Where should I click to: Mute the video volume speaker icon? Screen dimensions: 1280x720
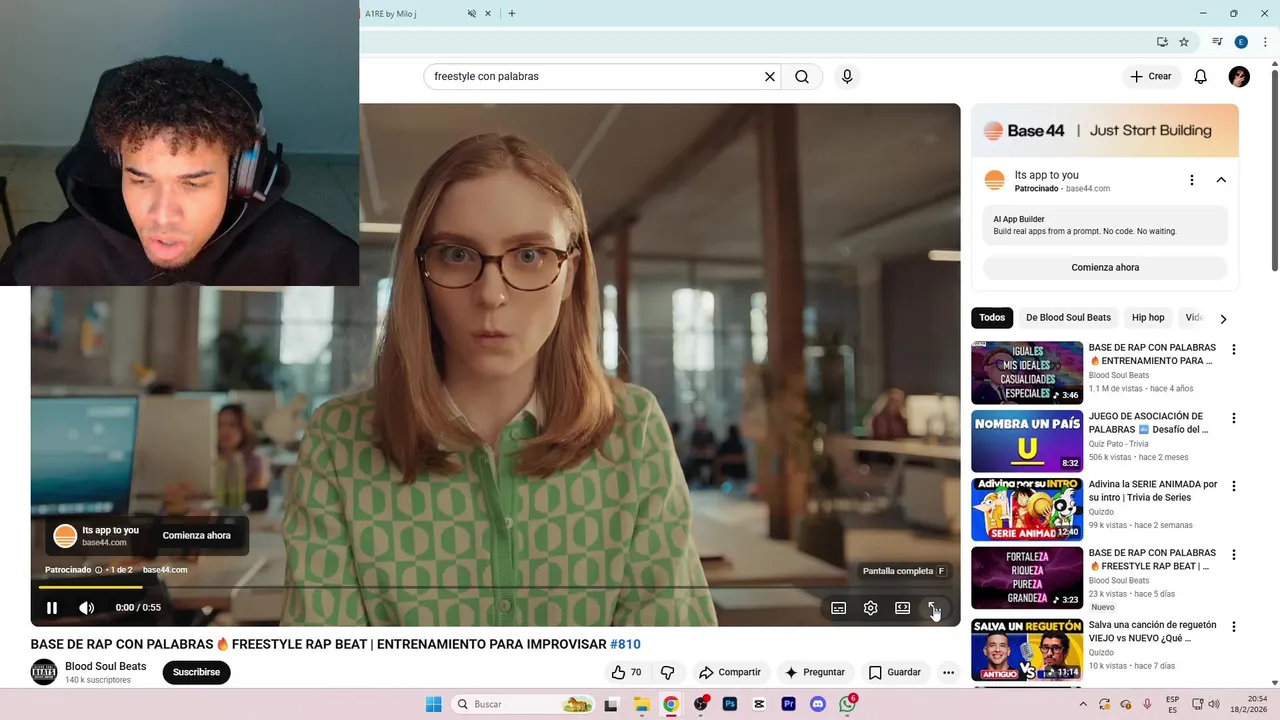(x=87, y=608)
